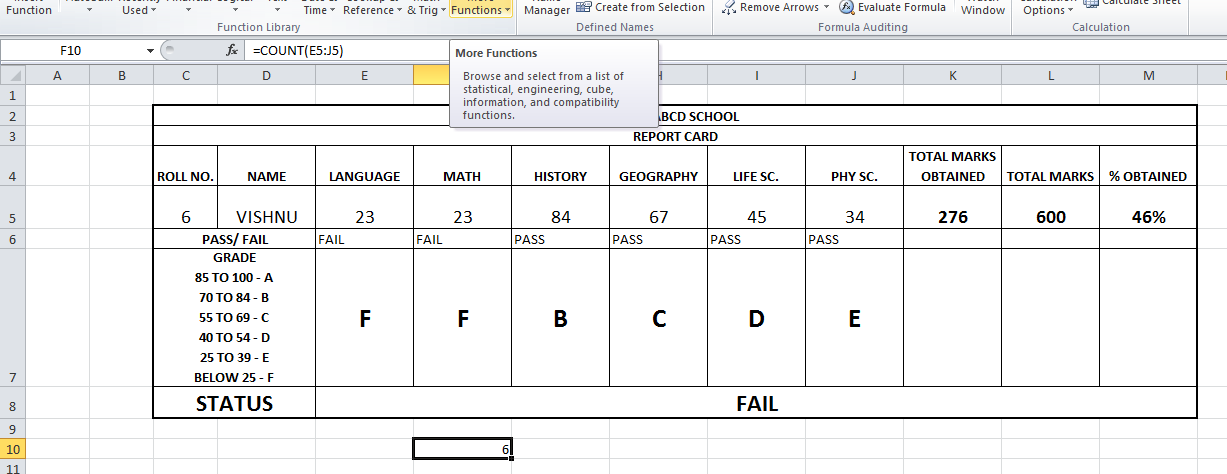Select the PASS/ FAIL label cell

234,239
